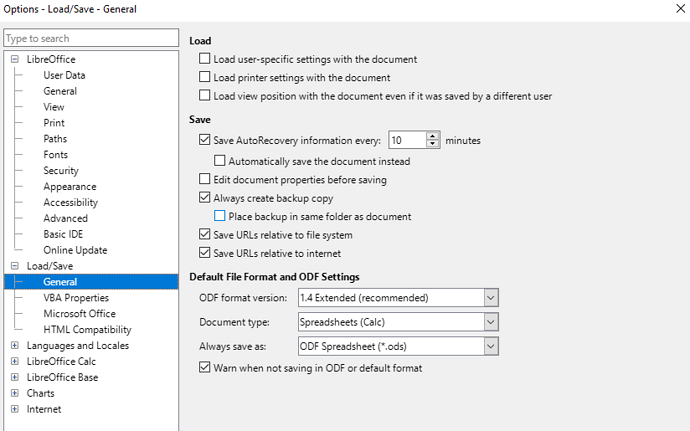Enable Place backup in same folder as document

220,216
